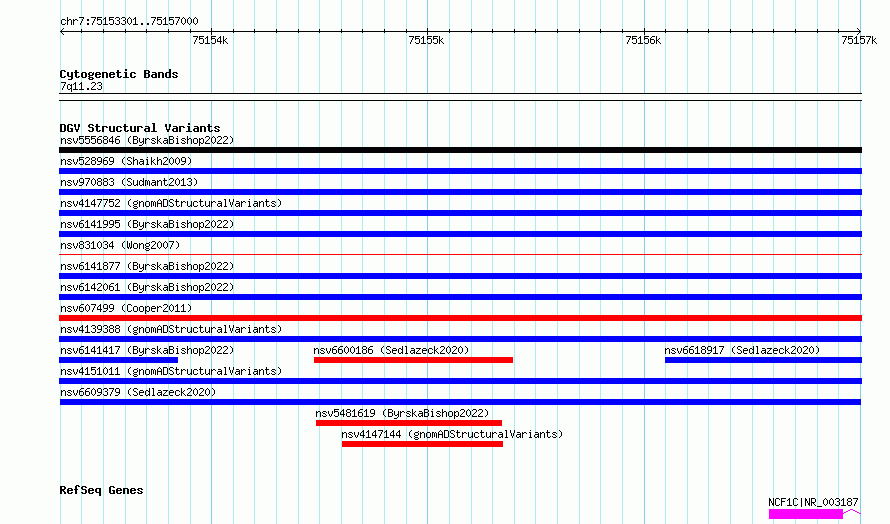Viewport: 890px width, 524px height.
Task: Open nsv4147144 (gnomADStructuralVariants) label
Action: click(x=452, y=434)
